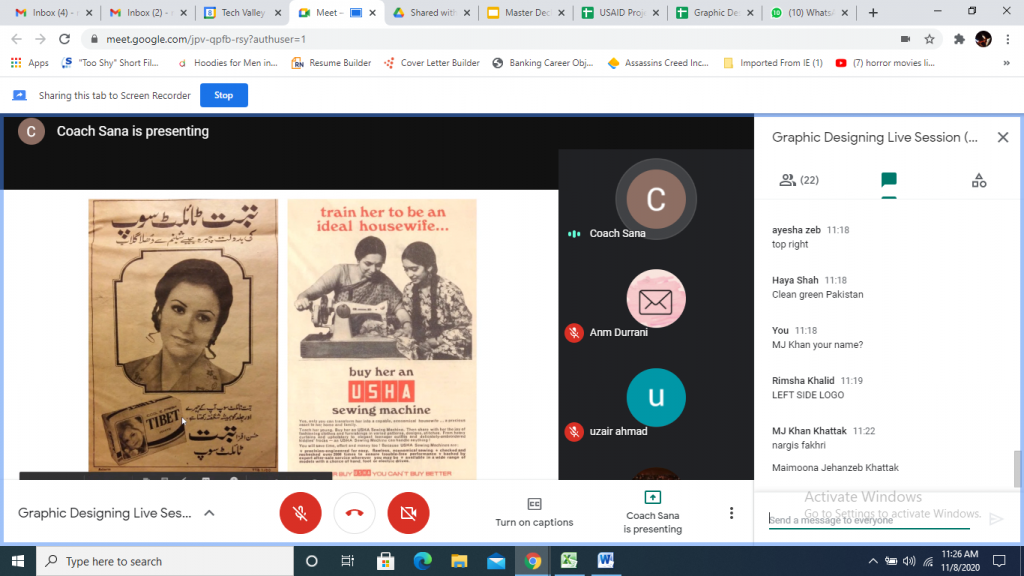This screenshot has width=1024, height=576.
Task: Open Excel from the taskbar
Action: 569,561
